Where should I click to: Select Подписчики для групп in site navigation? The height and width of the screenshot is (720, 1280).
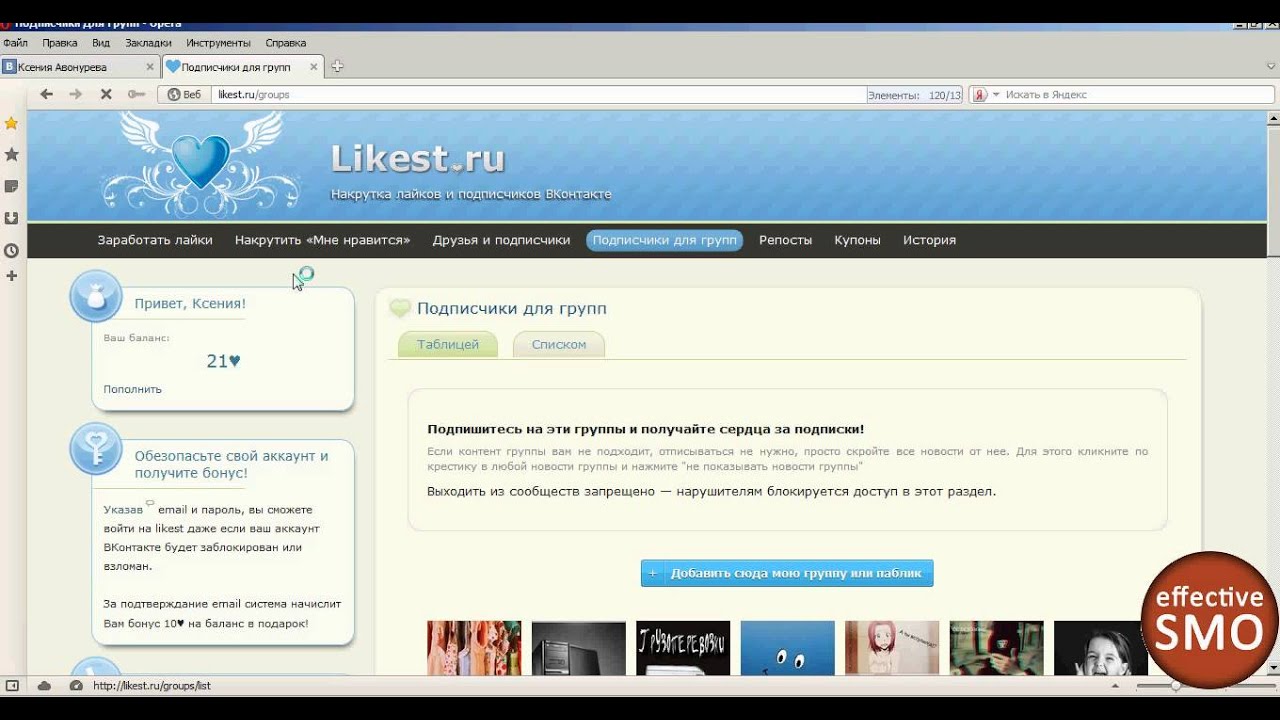pos(664,240)
